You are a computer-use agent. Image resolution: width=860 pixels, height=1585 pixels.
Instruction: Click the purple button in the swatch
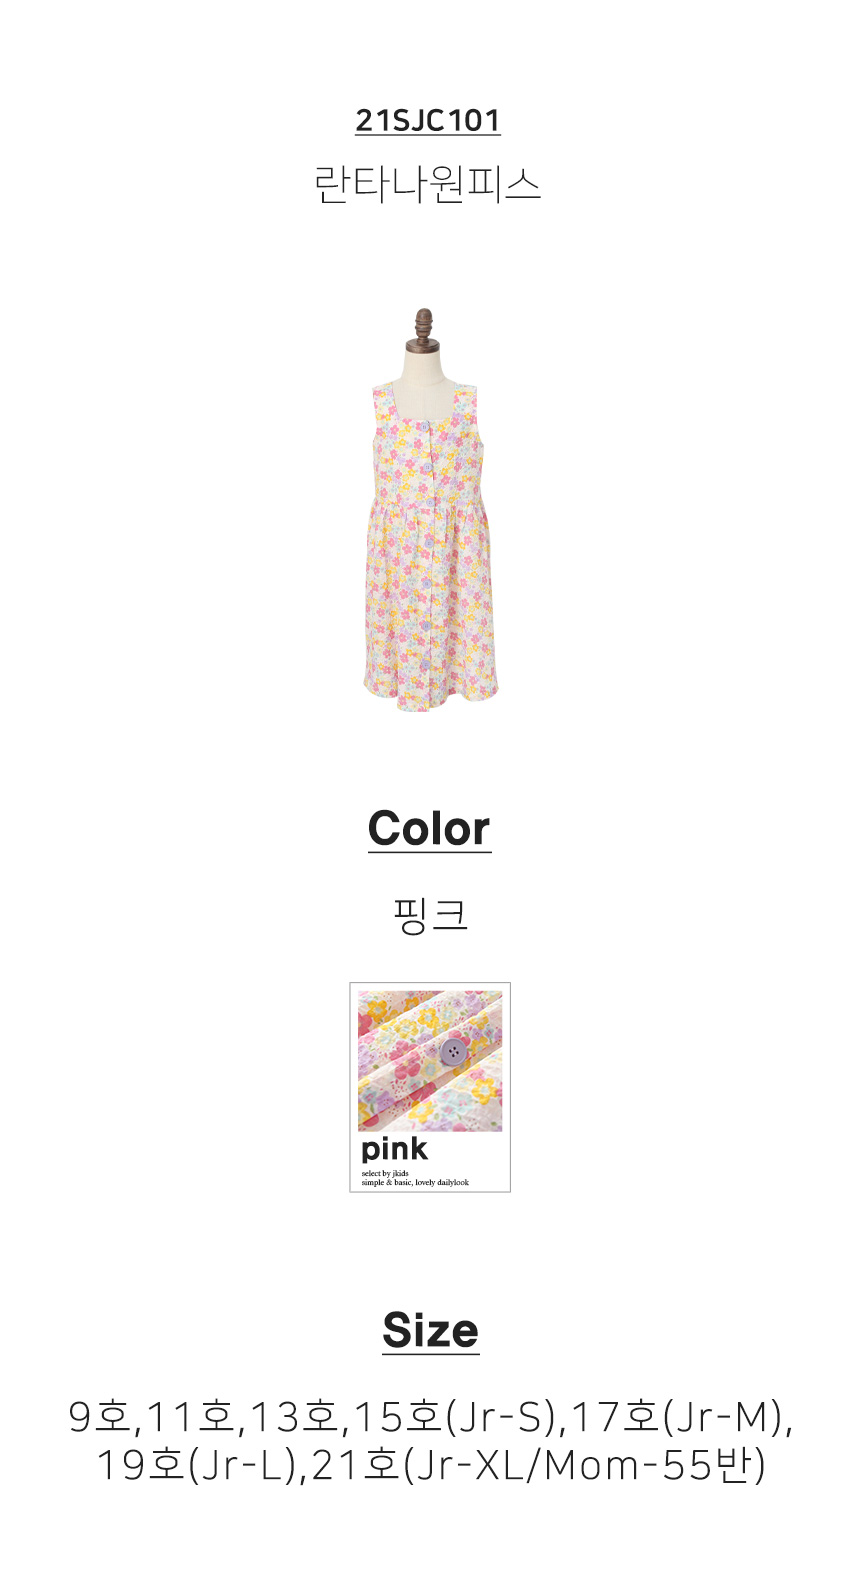(x=454, y=1051)
